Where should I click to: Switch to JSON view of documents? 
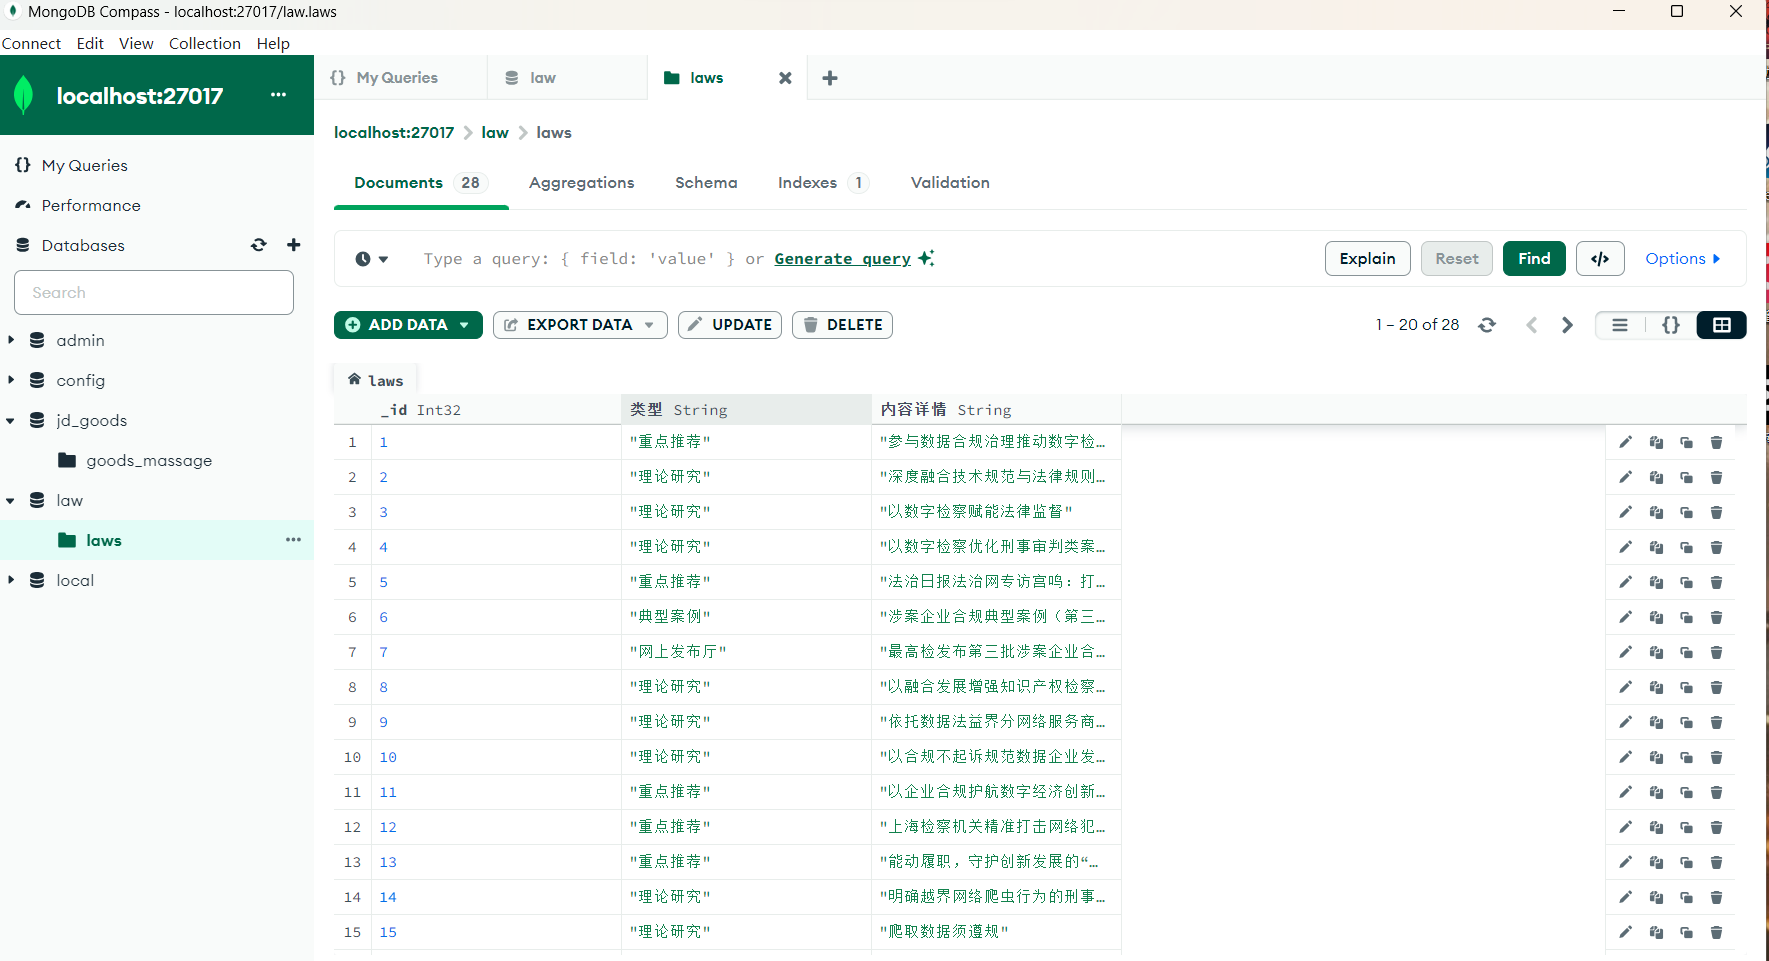pyautogui.click(x=1670, y=325)
